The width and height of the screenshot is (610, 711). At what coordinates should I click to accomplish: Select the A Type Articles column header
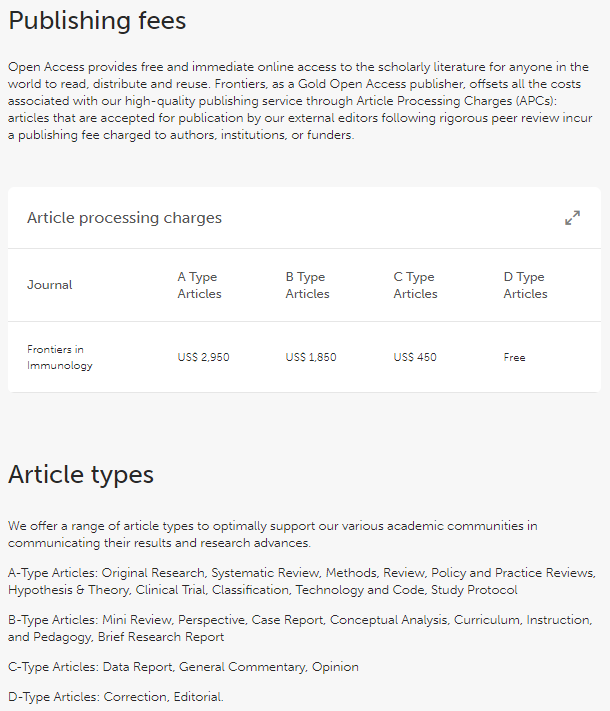pyautogui.click(x=200, y=285)
